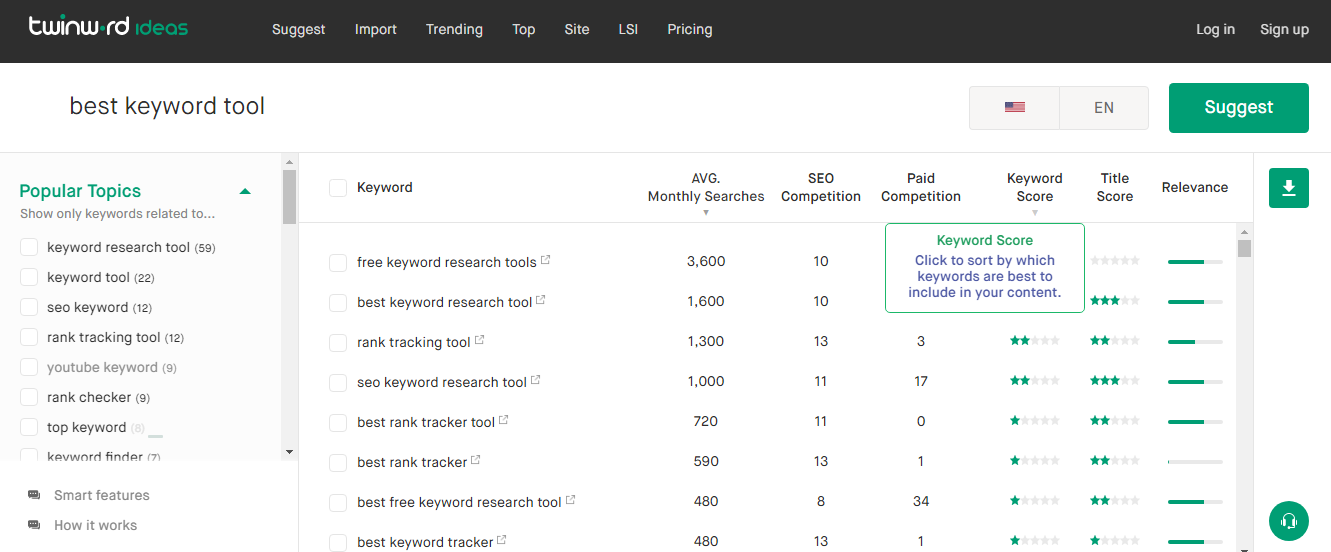
Task: Click the download results icon button
Action: pyautogui.click(x=1289, y=188)
